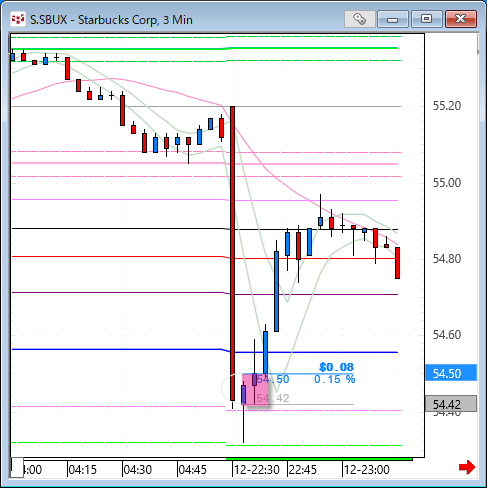Click the 0.15 % measurement text
487x488 pixels.
coord(335,379)
